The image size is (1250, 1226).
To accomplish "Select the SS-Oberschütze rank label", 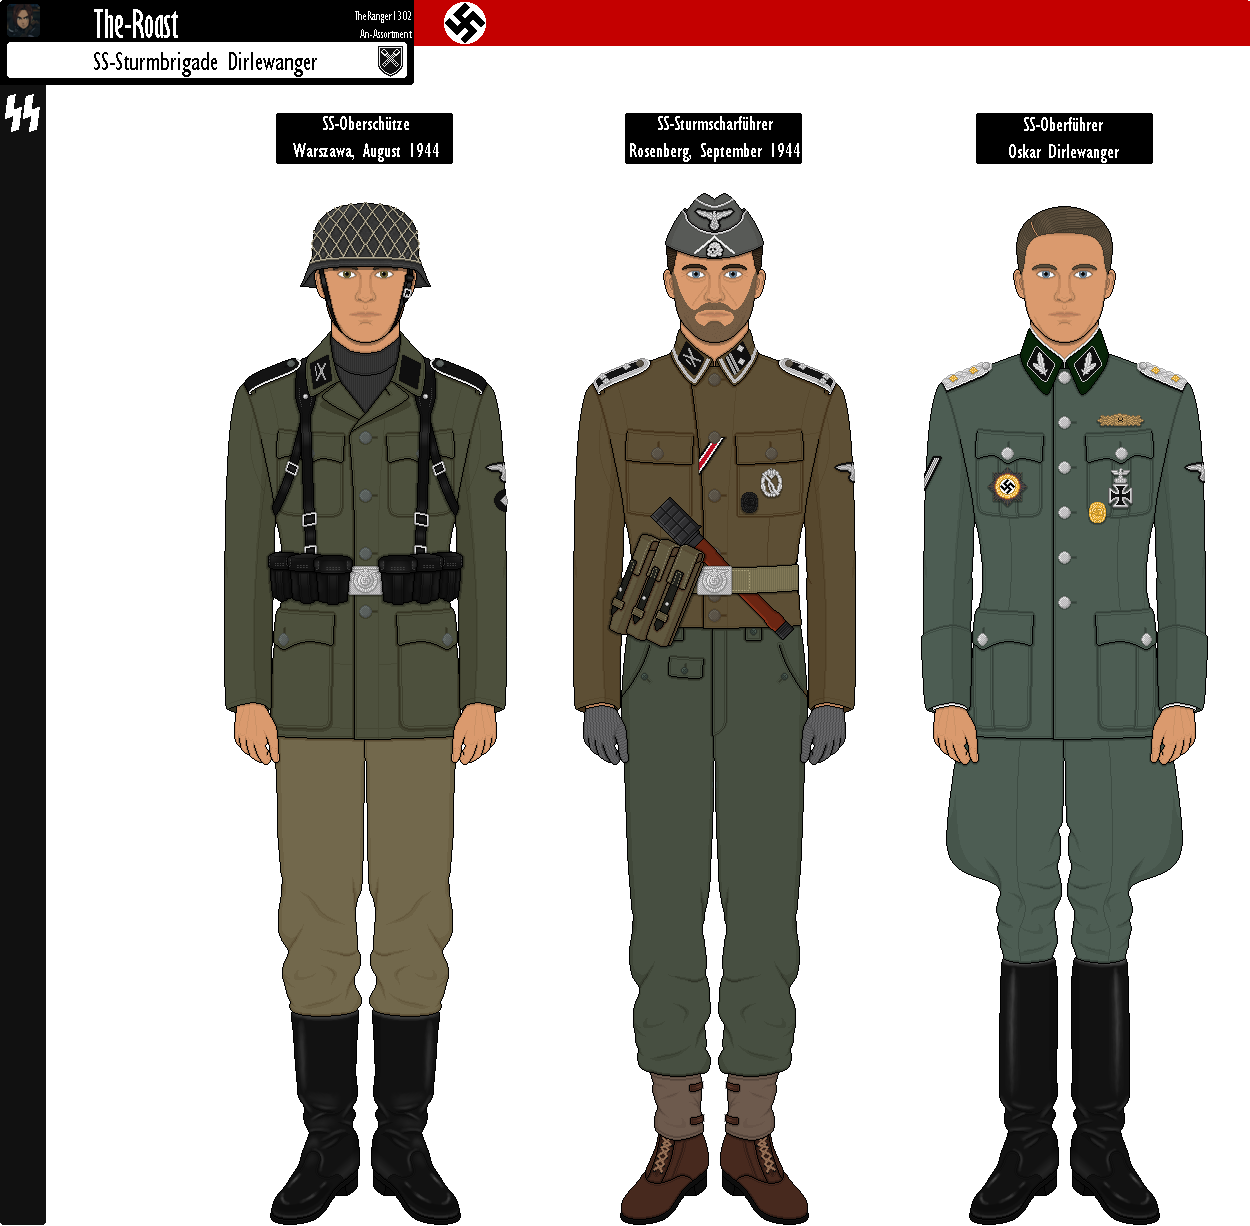I will [x=365, y=124].
